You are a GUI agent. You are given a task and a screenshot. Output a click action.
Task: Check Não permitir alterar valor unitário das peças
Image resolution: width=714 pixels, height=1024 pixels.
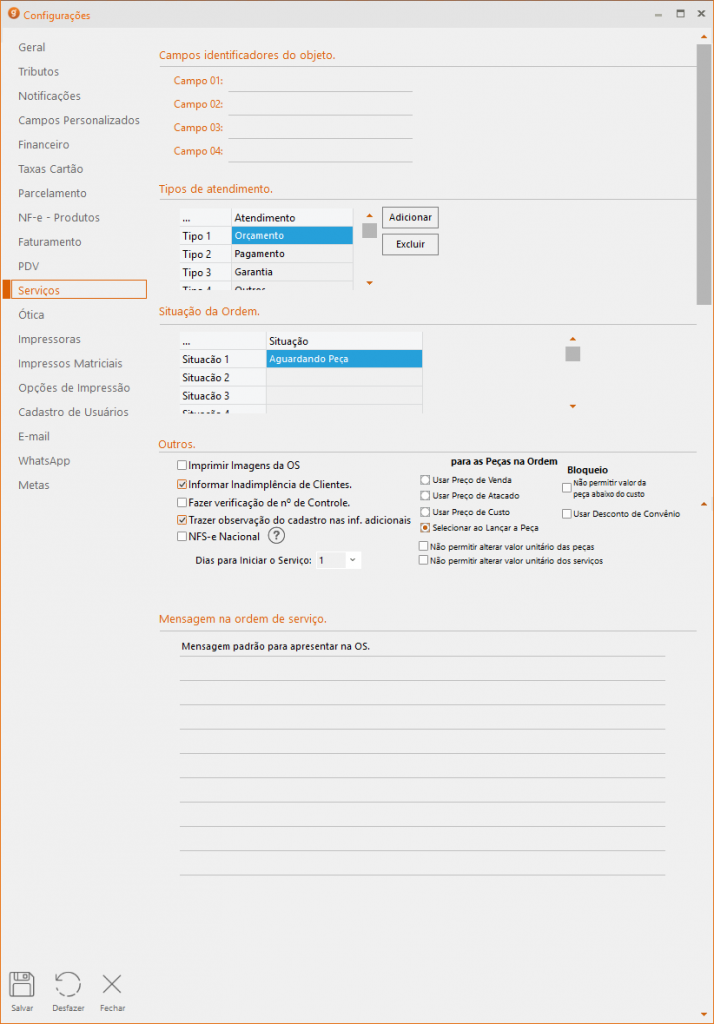click(423, 546)
